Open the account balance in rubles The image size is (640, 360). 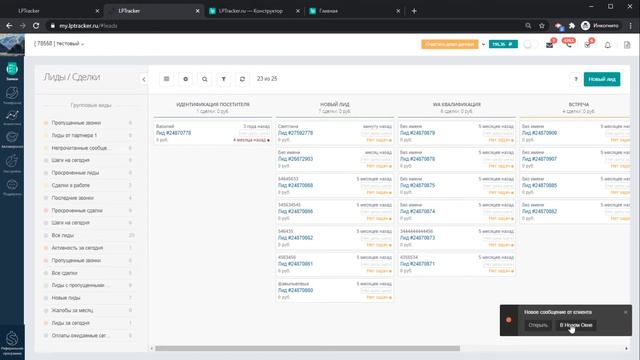click(x=503, y=44)
